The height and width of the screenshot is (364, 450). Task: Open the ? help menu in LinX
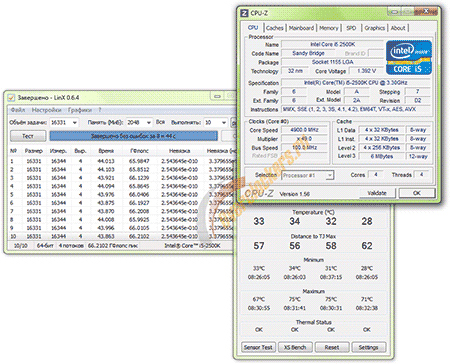(99, 110)
